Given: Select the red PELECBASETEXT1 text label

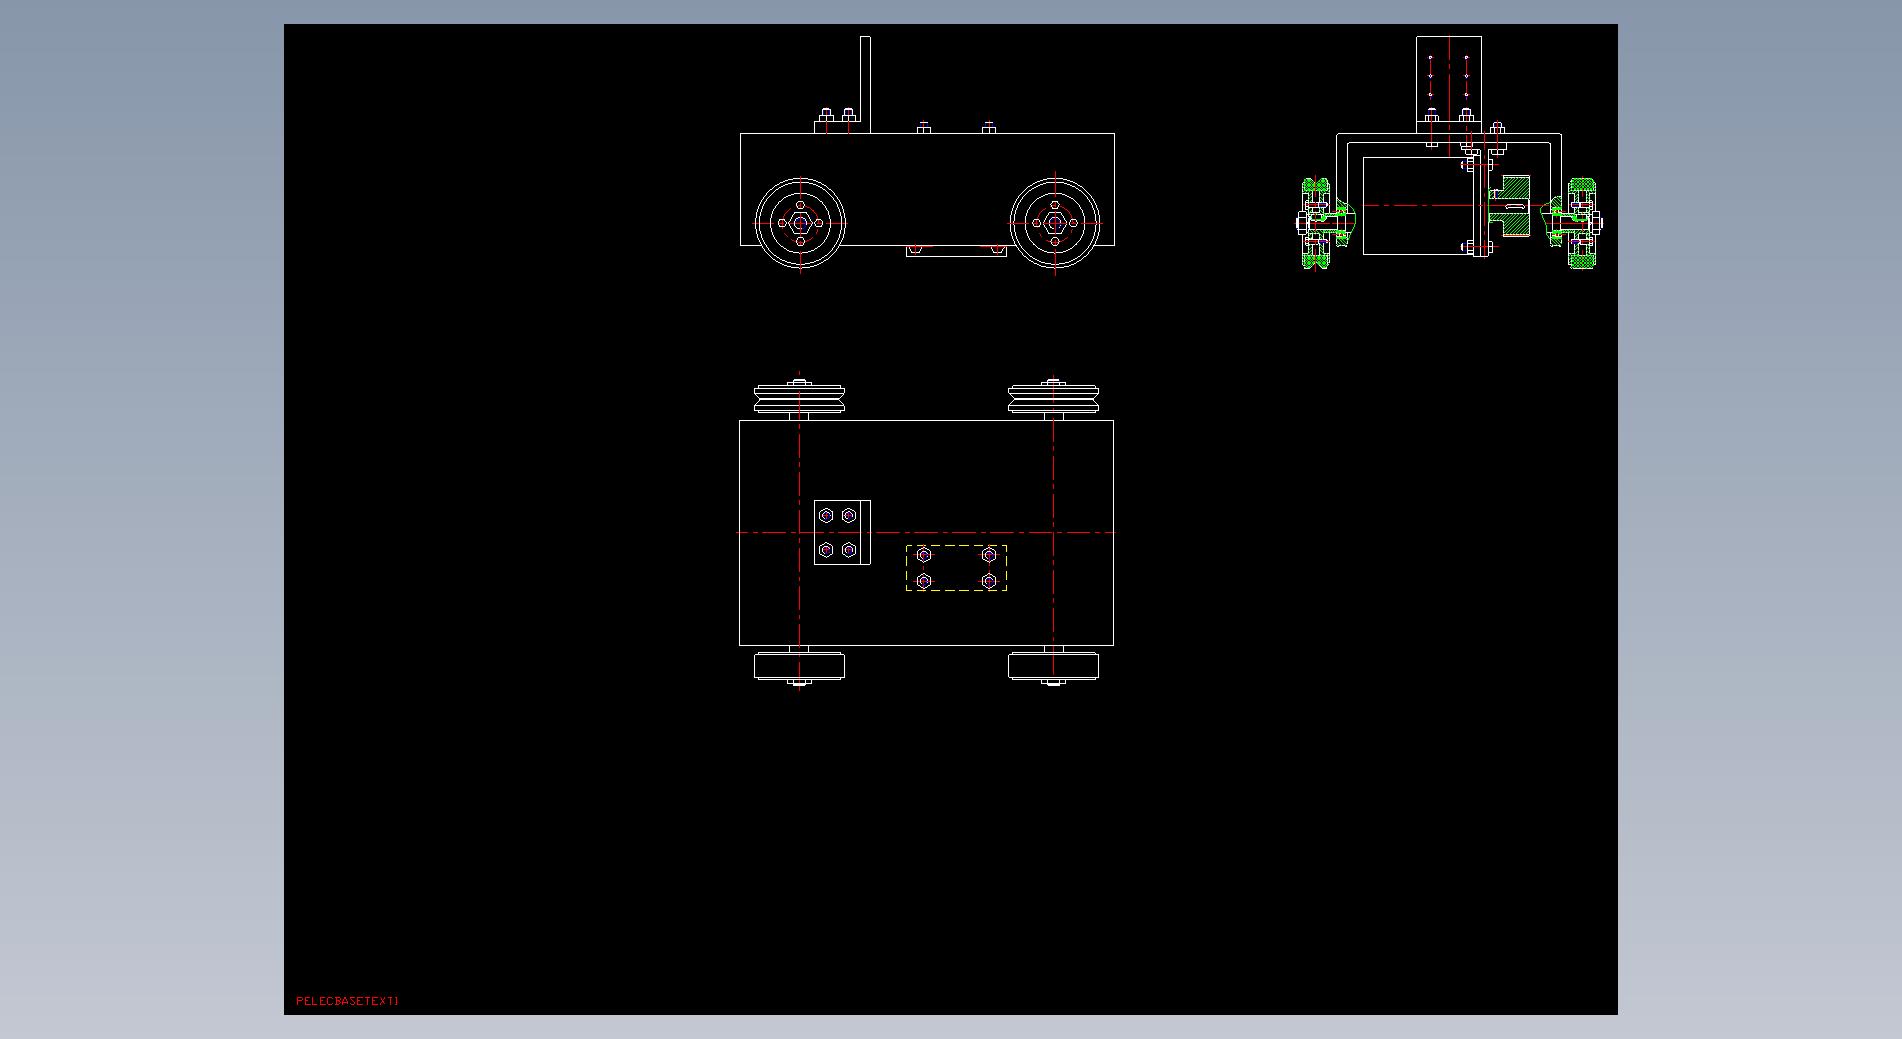Looking at the screenshot, I should coord(347,1001).
